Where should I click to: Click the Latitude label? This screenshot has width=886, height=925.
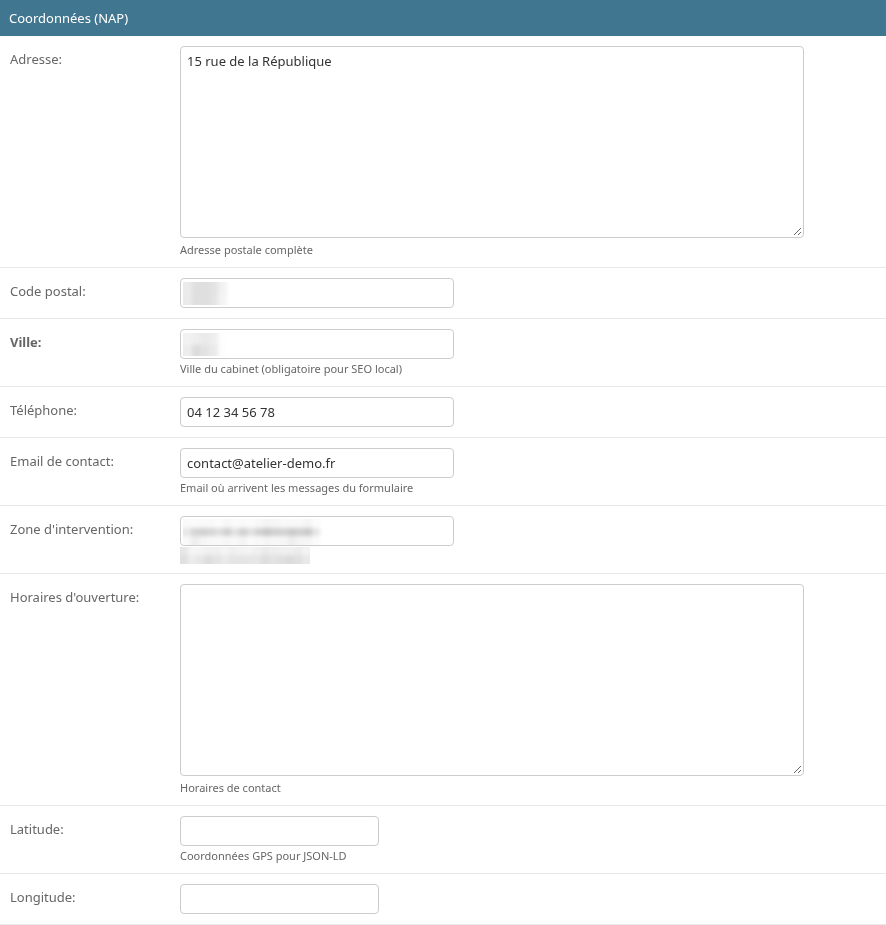(37, 829)
